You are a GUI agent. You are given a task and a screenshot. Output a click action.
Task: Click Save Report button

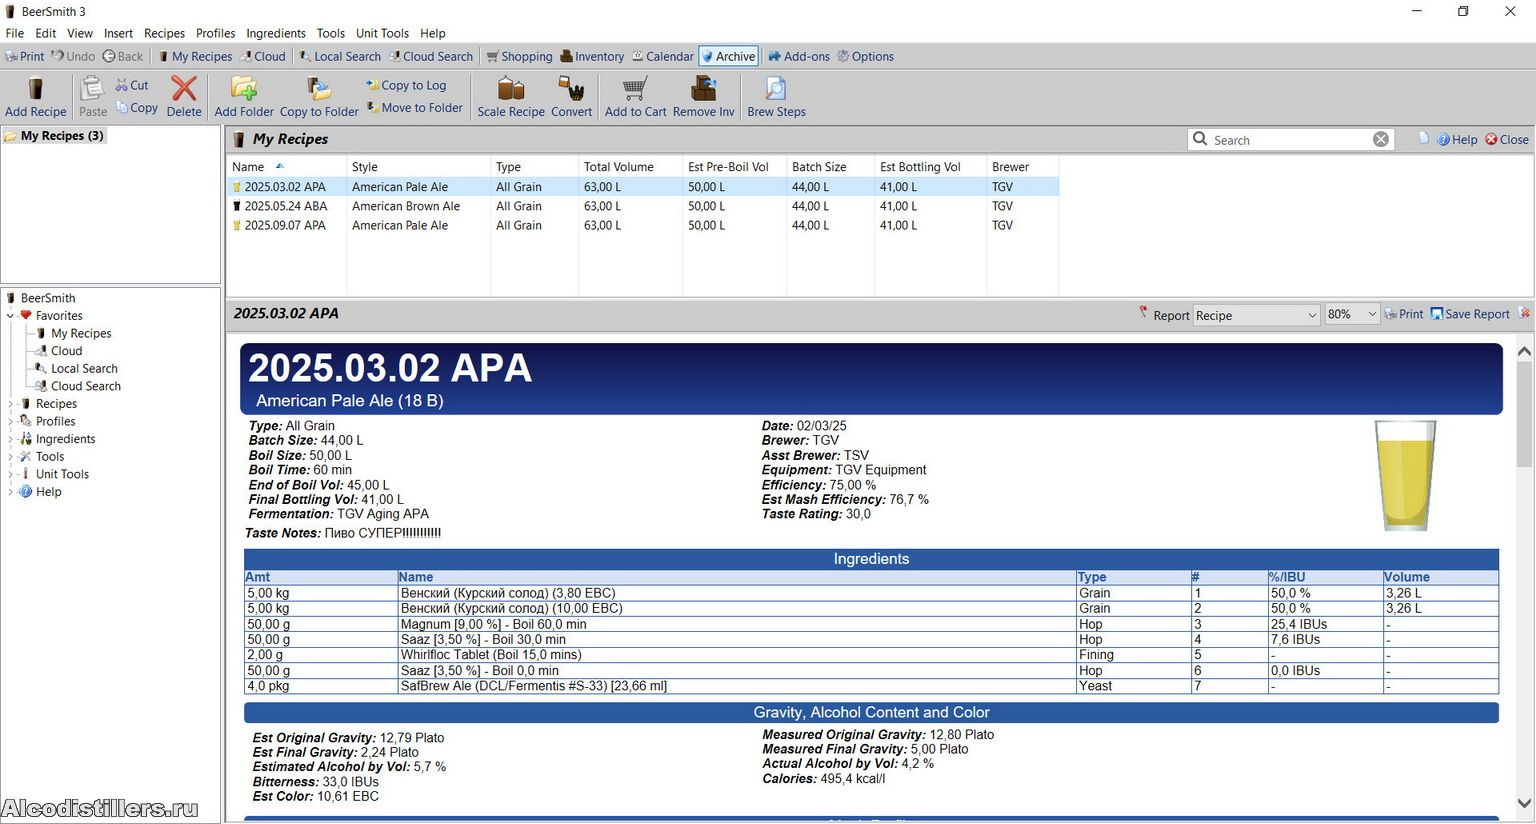pyautogui.click(x=1470, y=314)
